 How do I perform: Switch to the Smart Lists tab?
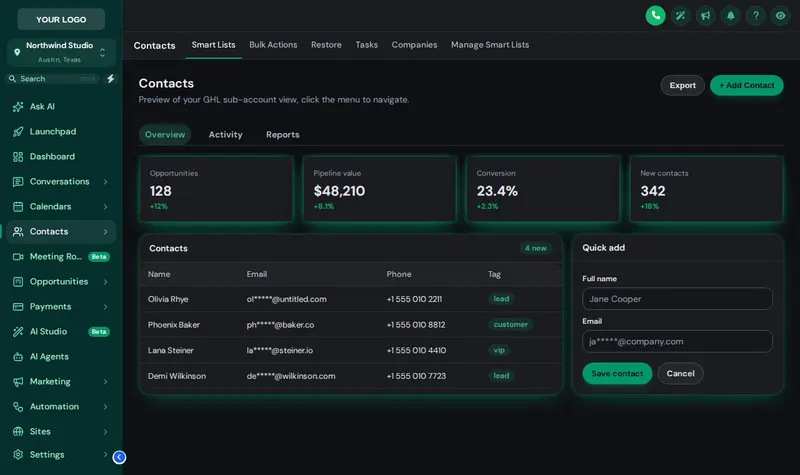click(x=213, y=45)
